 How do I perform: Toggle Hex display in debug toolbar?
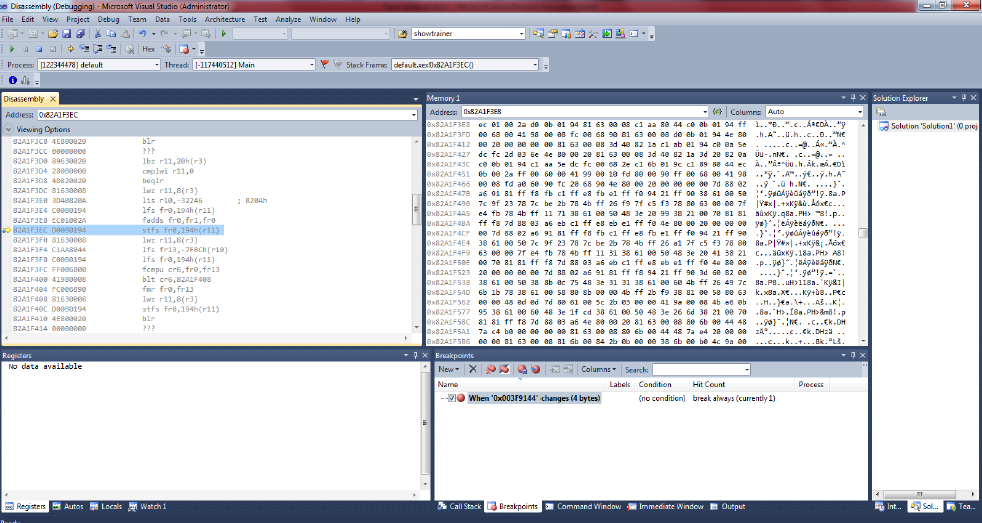(148, 48)
